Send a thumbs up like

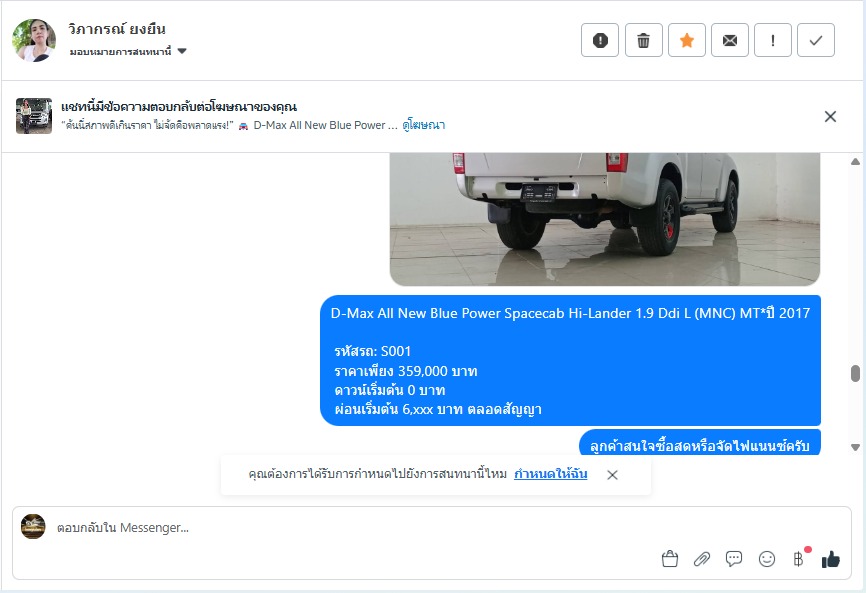[x=831, y=559]
